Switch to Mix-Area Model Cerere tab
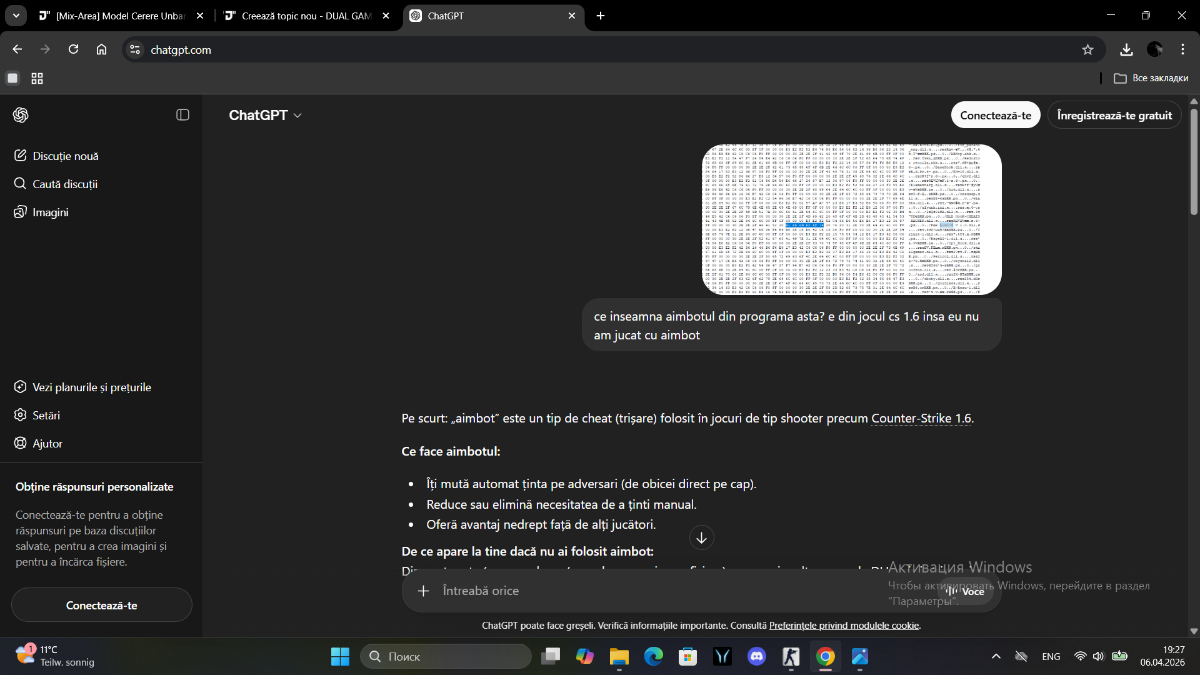The height and width of the screenshot is (675, 1200). (x=120, y=16)
